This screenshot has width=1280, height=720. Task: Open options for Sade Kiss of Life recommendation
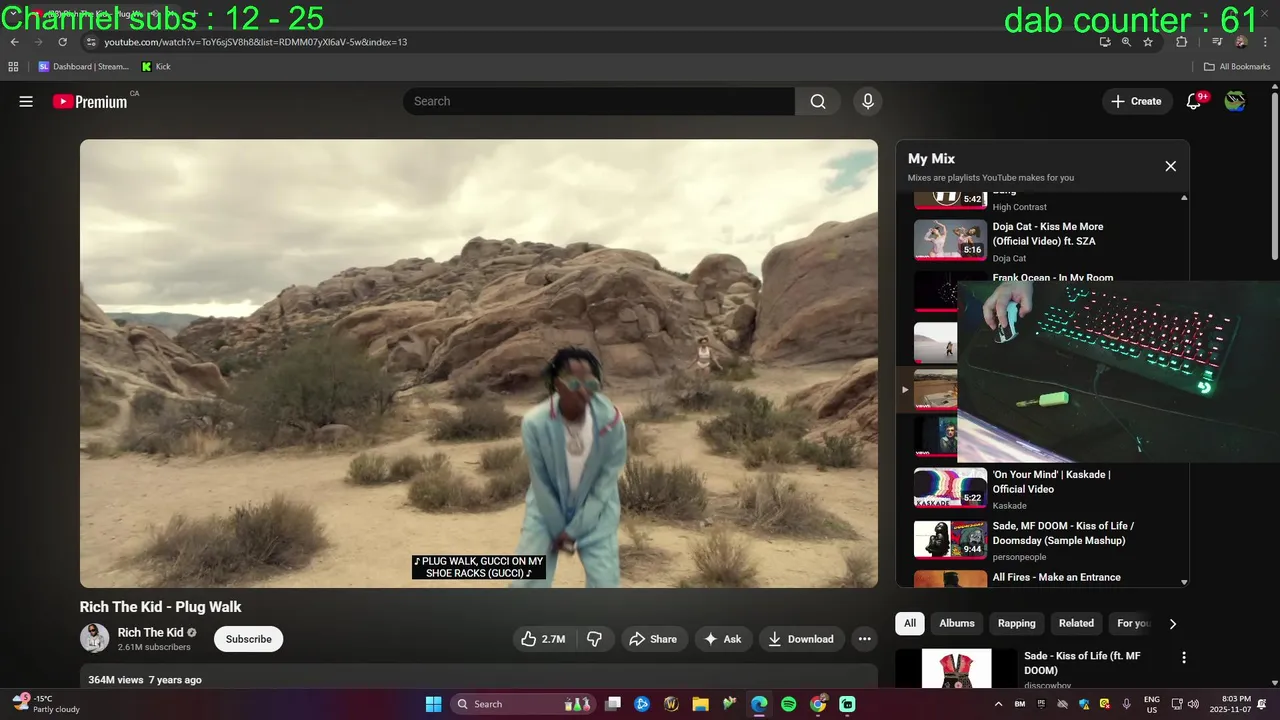pos(1184,658)
